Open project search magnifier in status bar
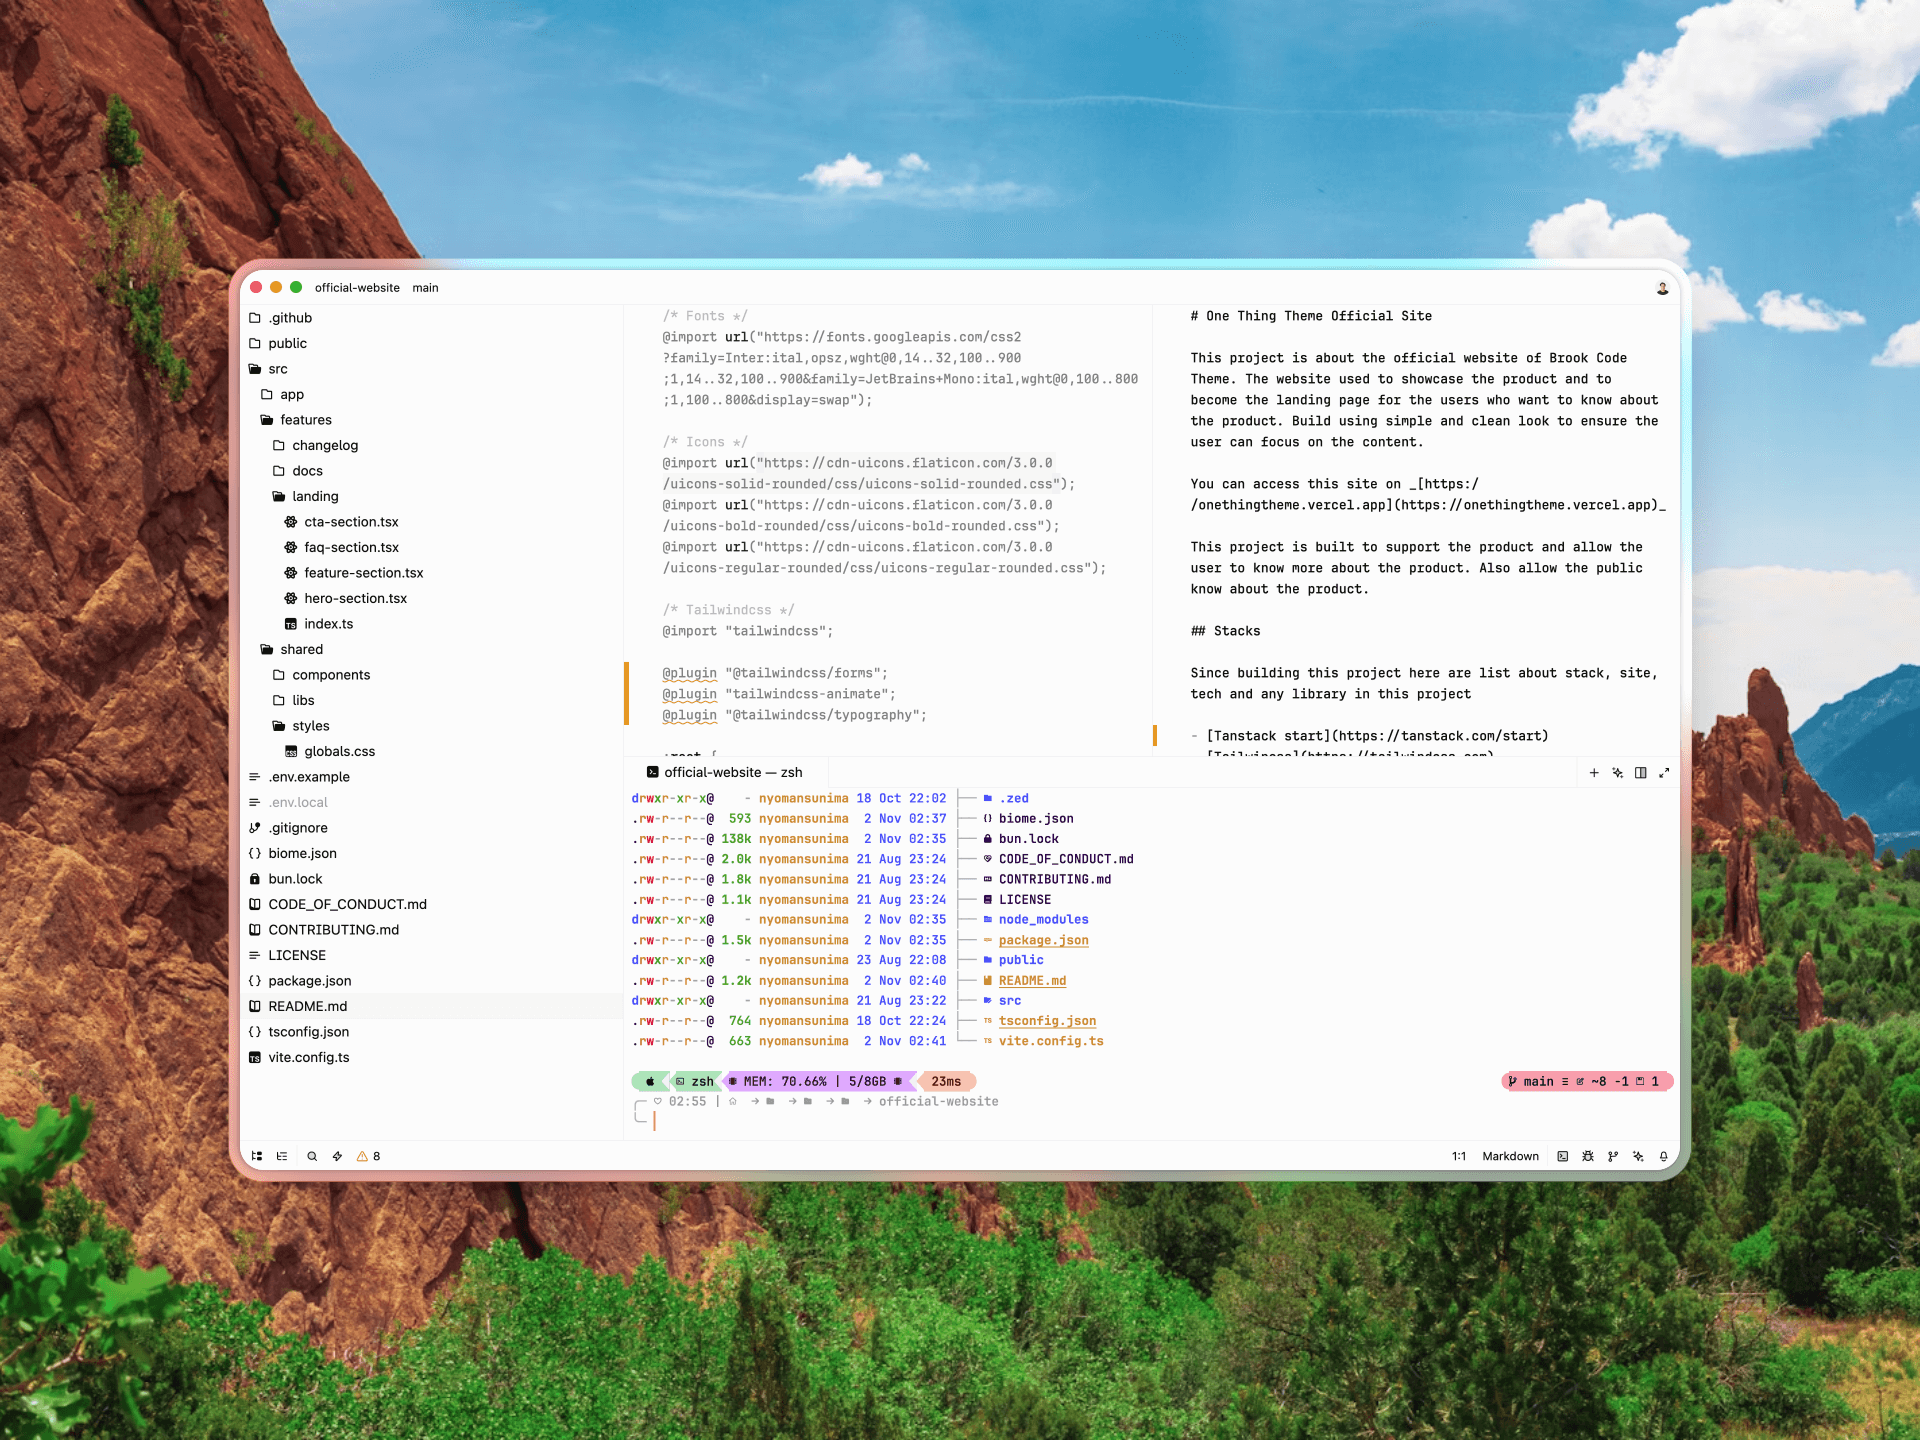Image resolution: width=1920 pixels, height=1440 pixels. 312,1156
